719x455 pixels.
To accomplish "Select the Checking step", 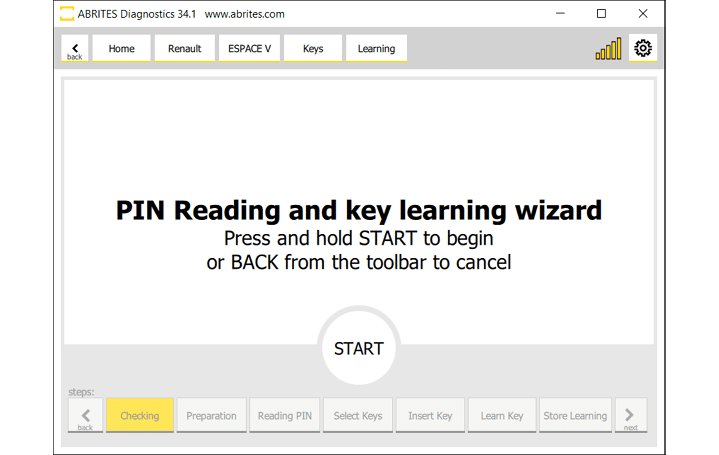I will click(x=140, y=416).
